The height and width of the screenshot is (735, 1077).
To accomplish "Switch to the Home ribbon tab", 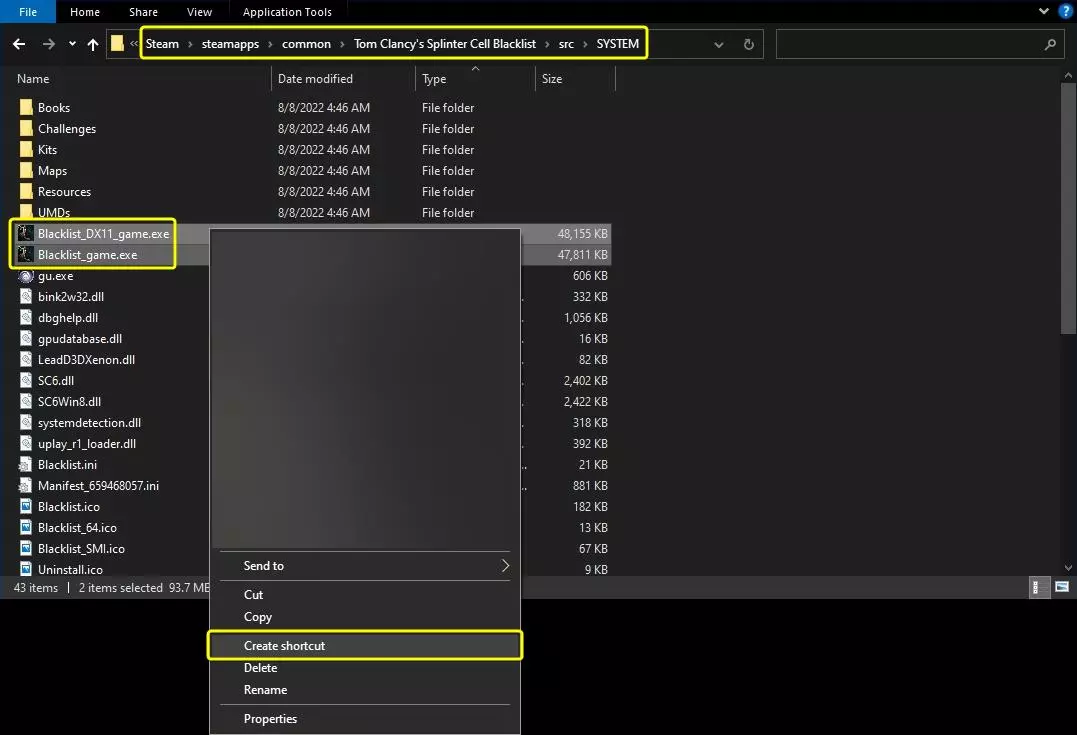I will pos(85,12).
